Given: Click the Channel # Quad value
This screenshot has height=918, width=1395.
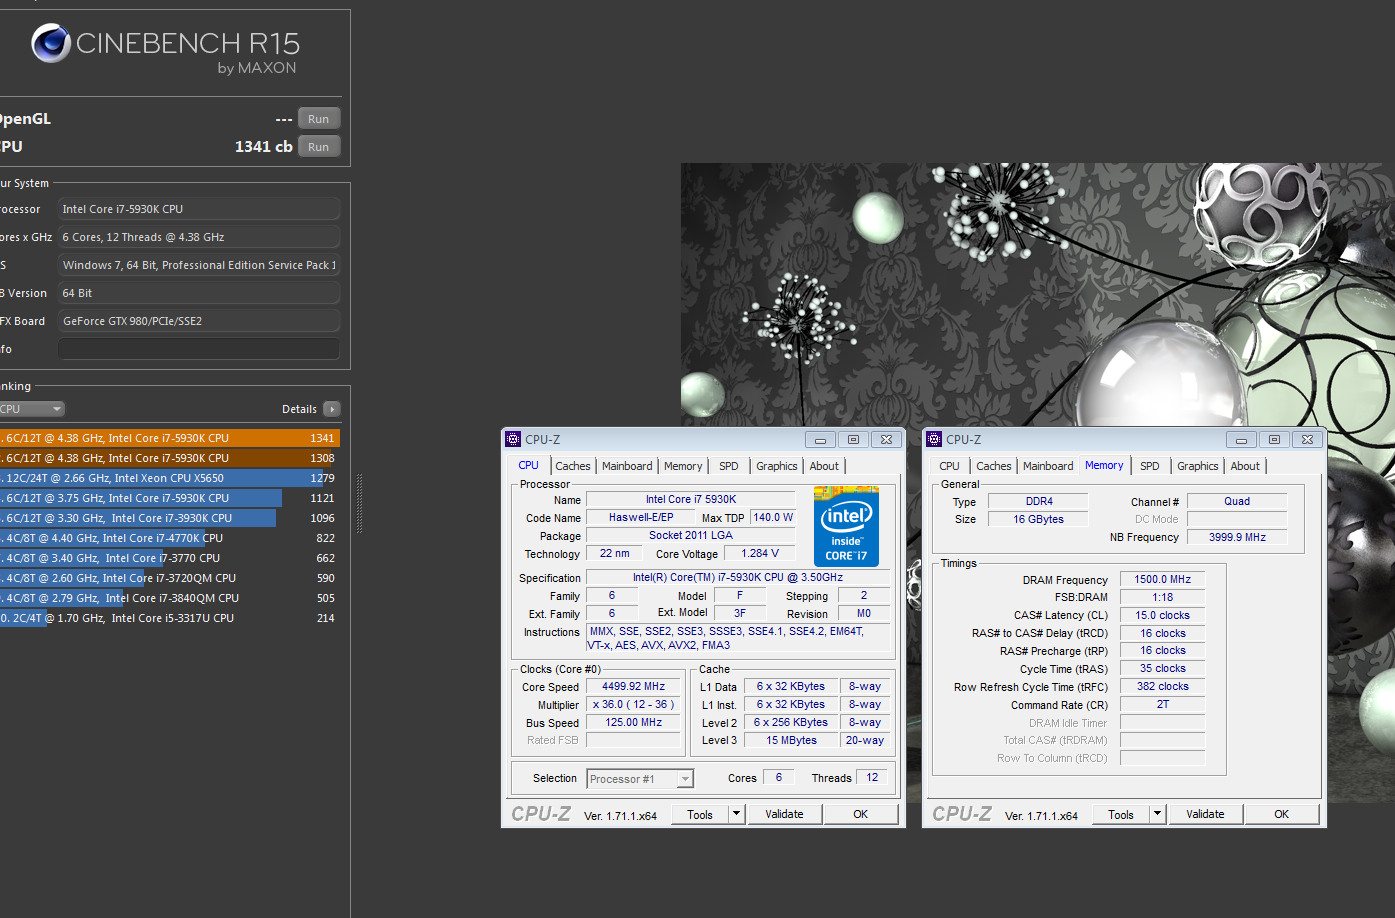Looking at the screenshot, I should pos(1237,502).
